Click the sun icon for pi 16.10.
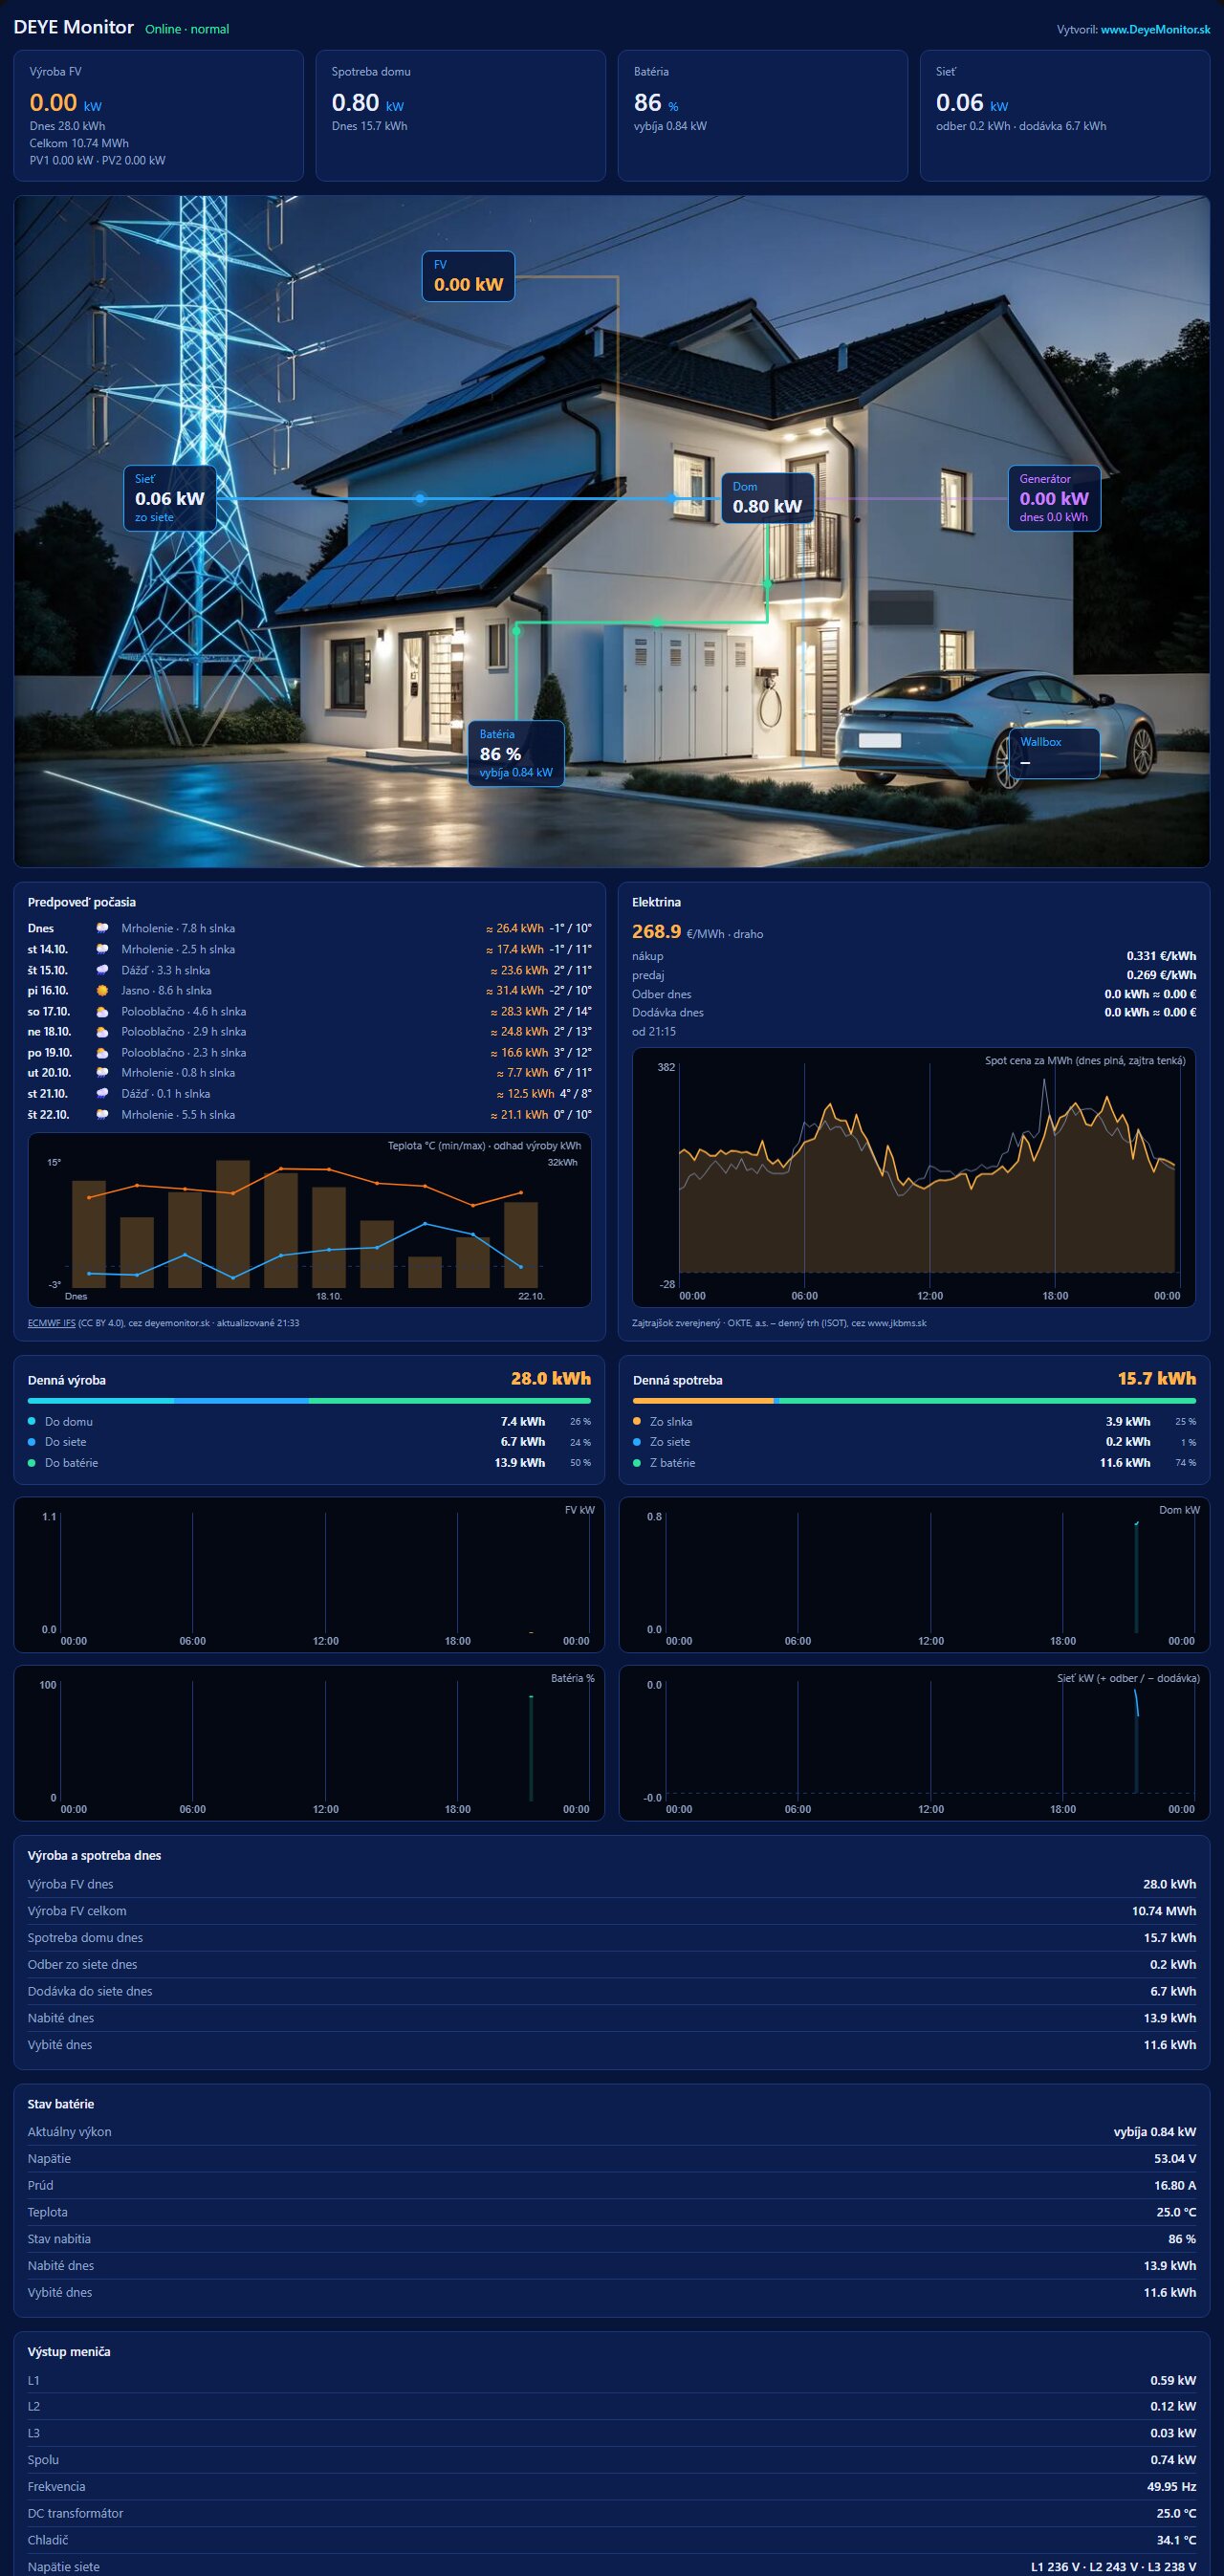1224x2576 pixels. click(102, 991)
